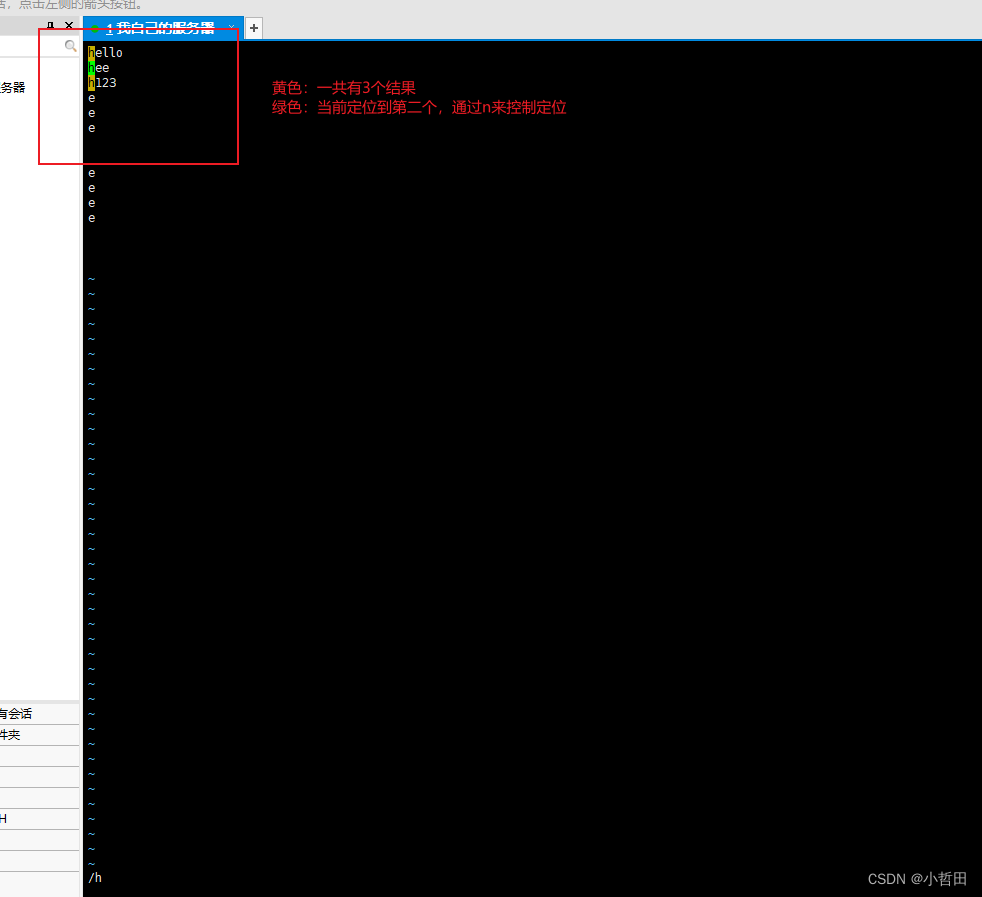Image resolution: width=982 pixels, height=897 pixels.
Task: Click the '件夹' row in sidebar properties
Action: click(39, 735)
